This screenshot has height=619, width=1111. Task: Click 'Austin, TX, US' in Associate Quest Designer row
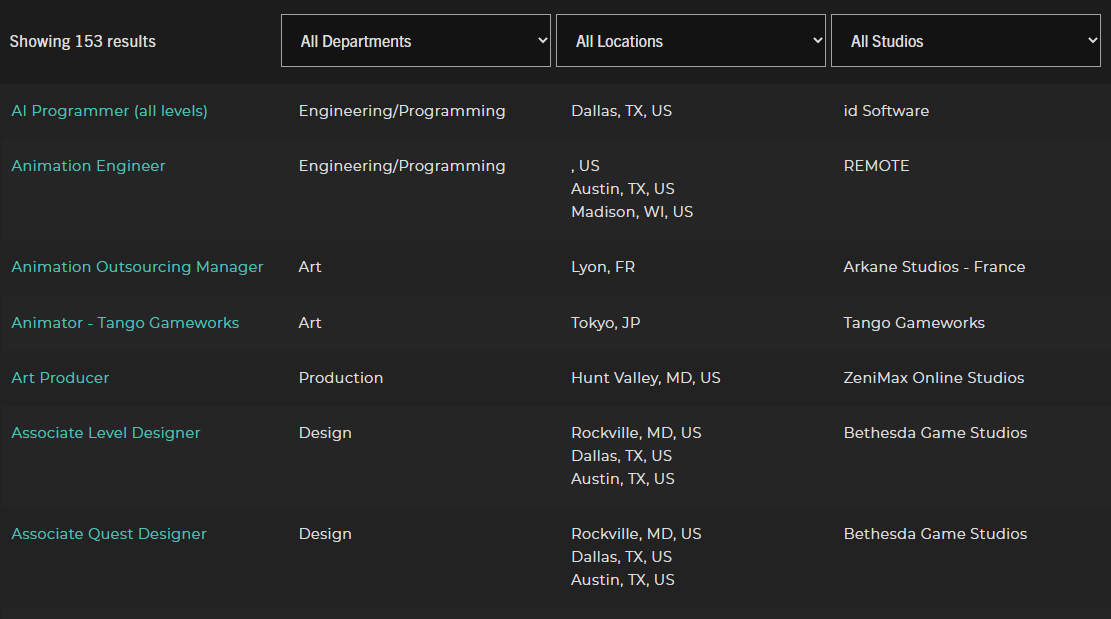(623, 580)
